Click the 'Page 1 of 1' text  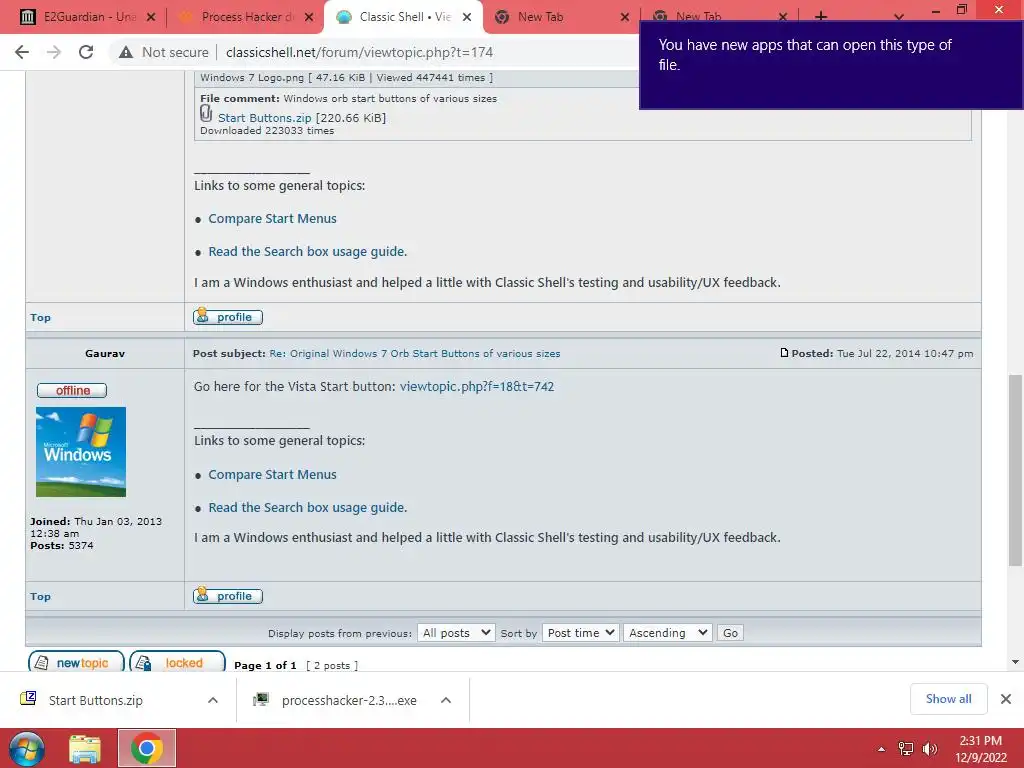point(265,665)
